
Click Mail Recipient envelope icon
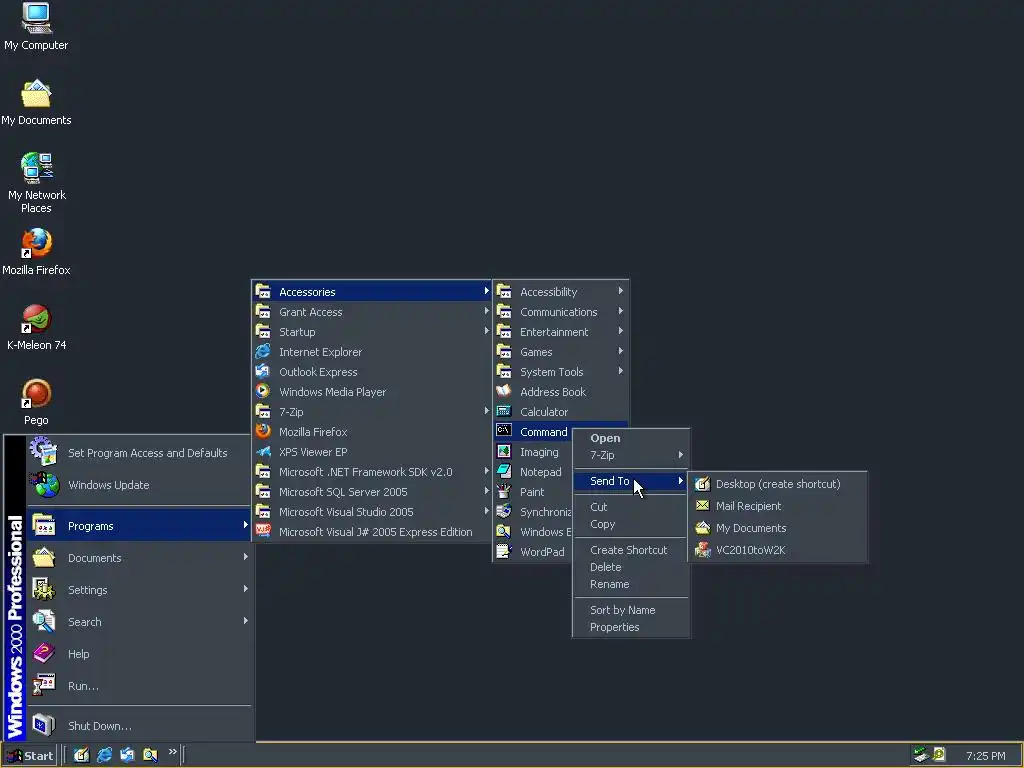[x=703, y=505]
